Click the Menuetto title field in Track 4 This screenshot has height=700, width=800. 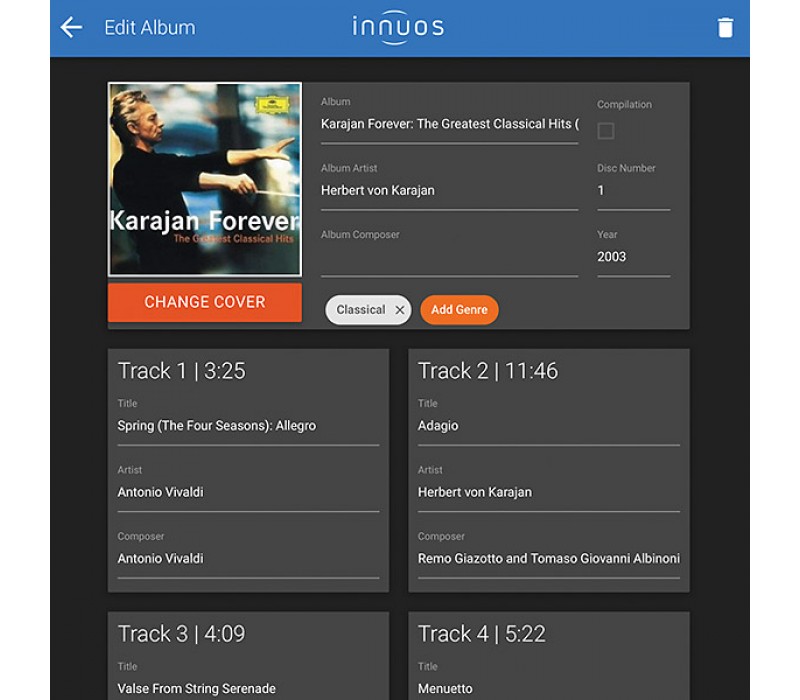pyautogui.click(x=548, y=688)
